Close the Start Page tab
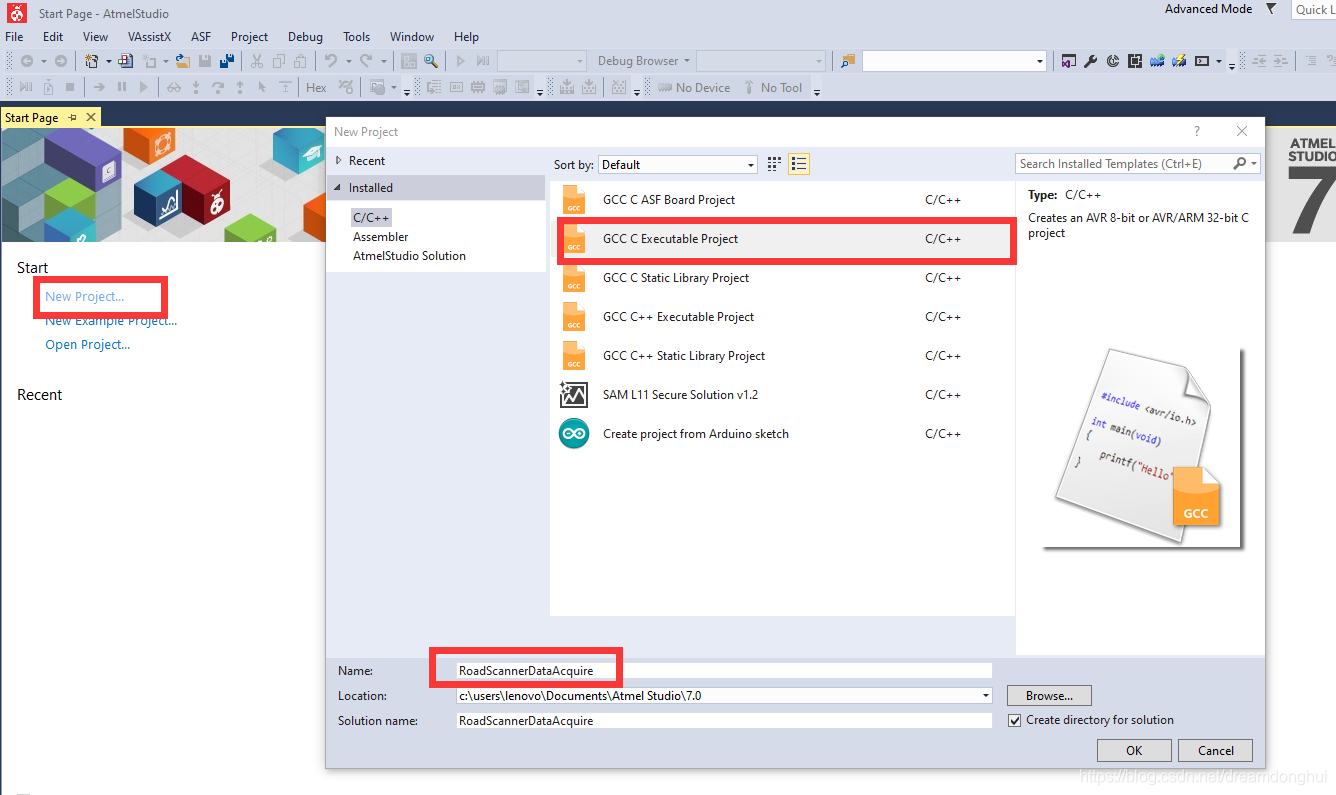 point(91,117)
